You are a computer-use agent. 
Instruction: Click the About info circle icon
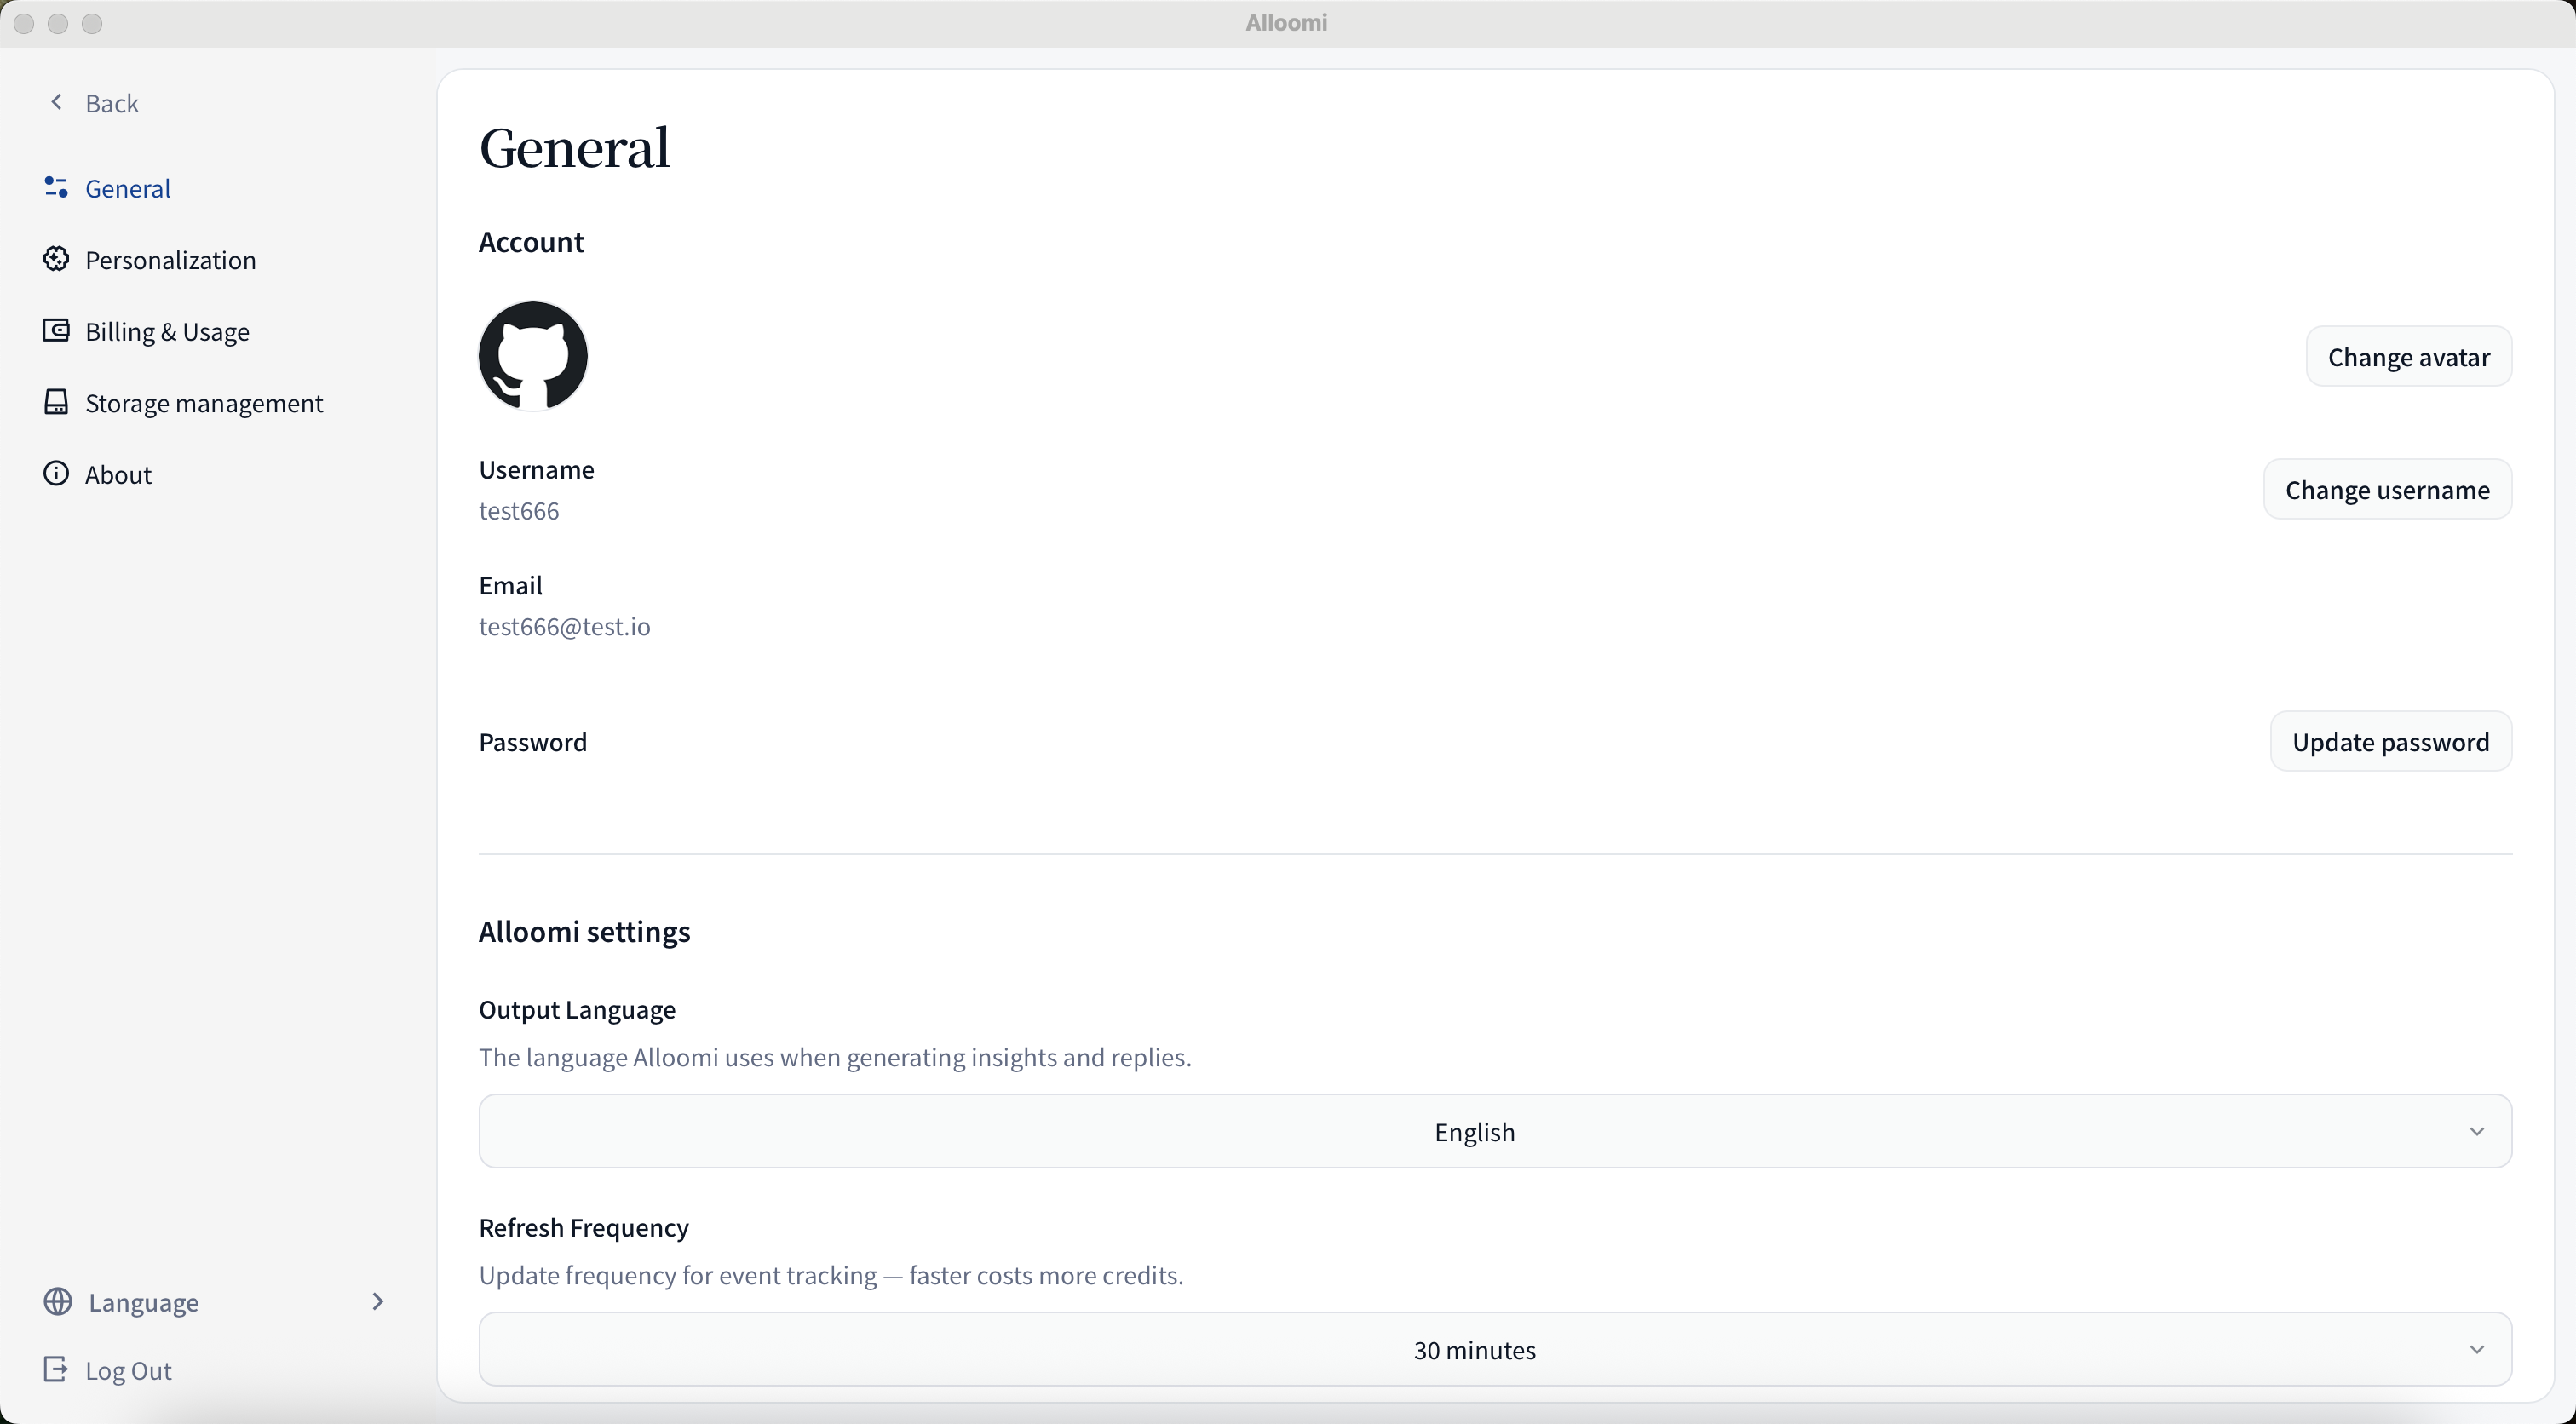[56, 474]
